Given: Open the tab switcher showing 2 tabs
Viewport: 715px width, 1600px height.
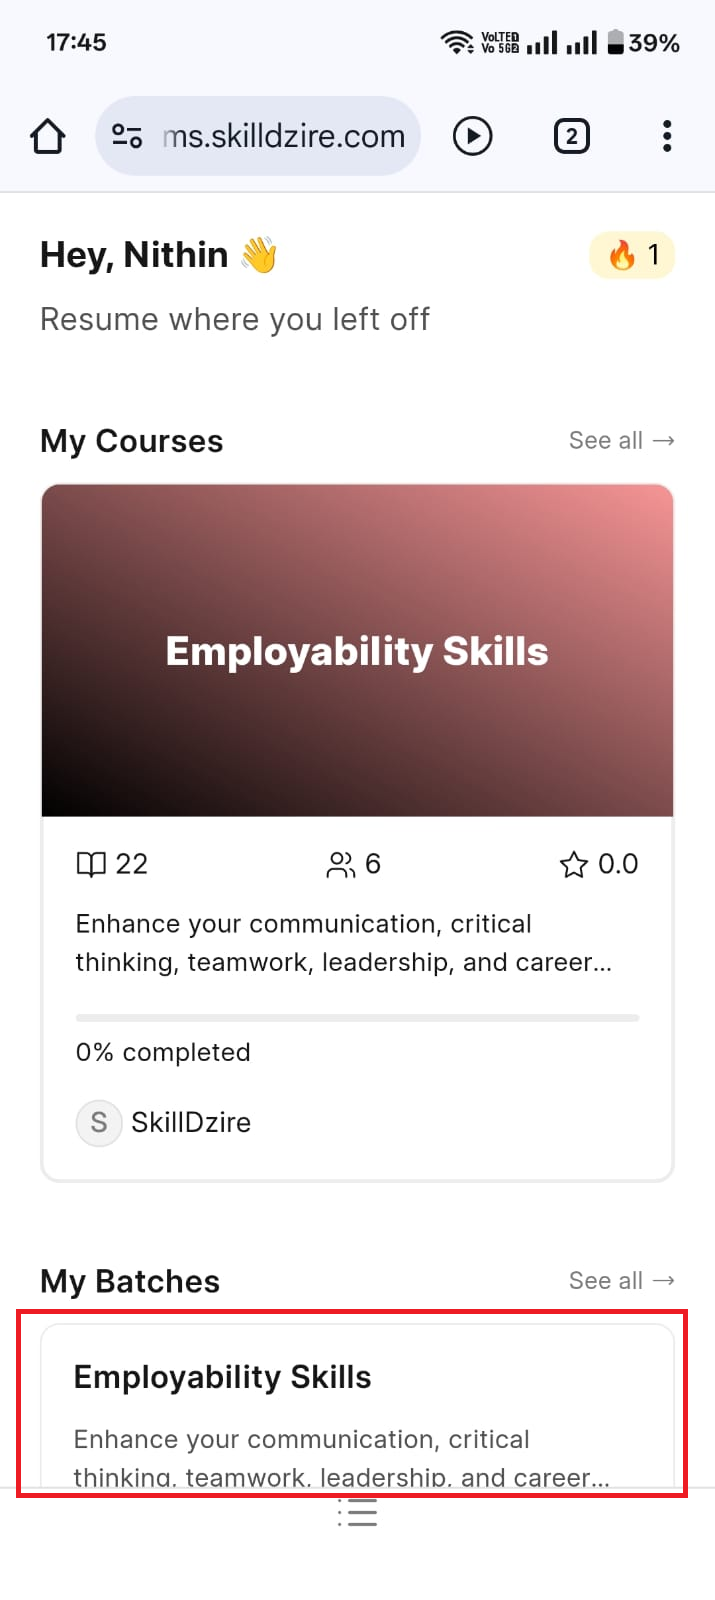Looking at the screenshot, I should [x=571, y=136].
